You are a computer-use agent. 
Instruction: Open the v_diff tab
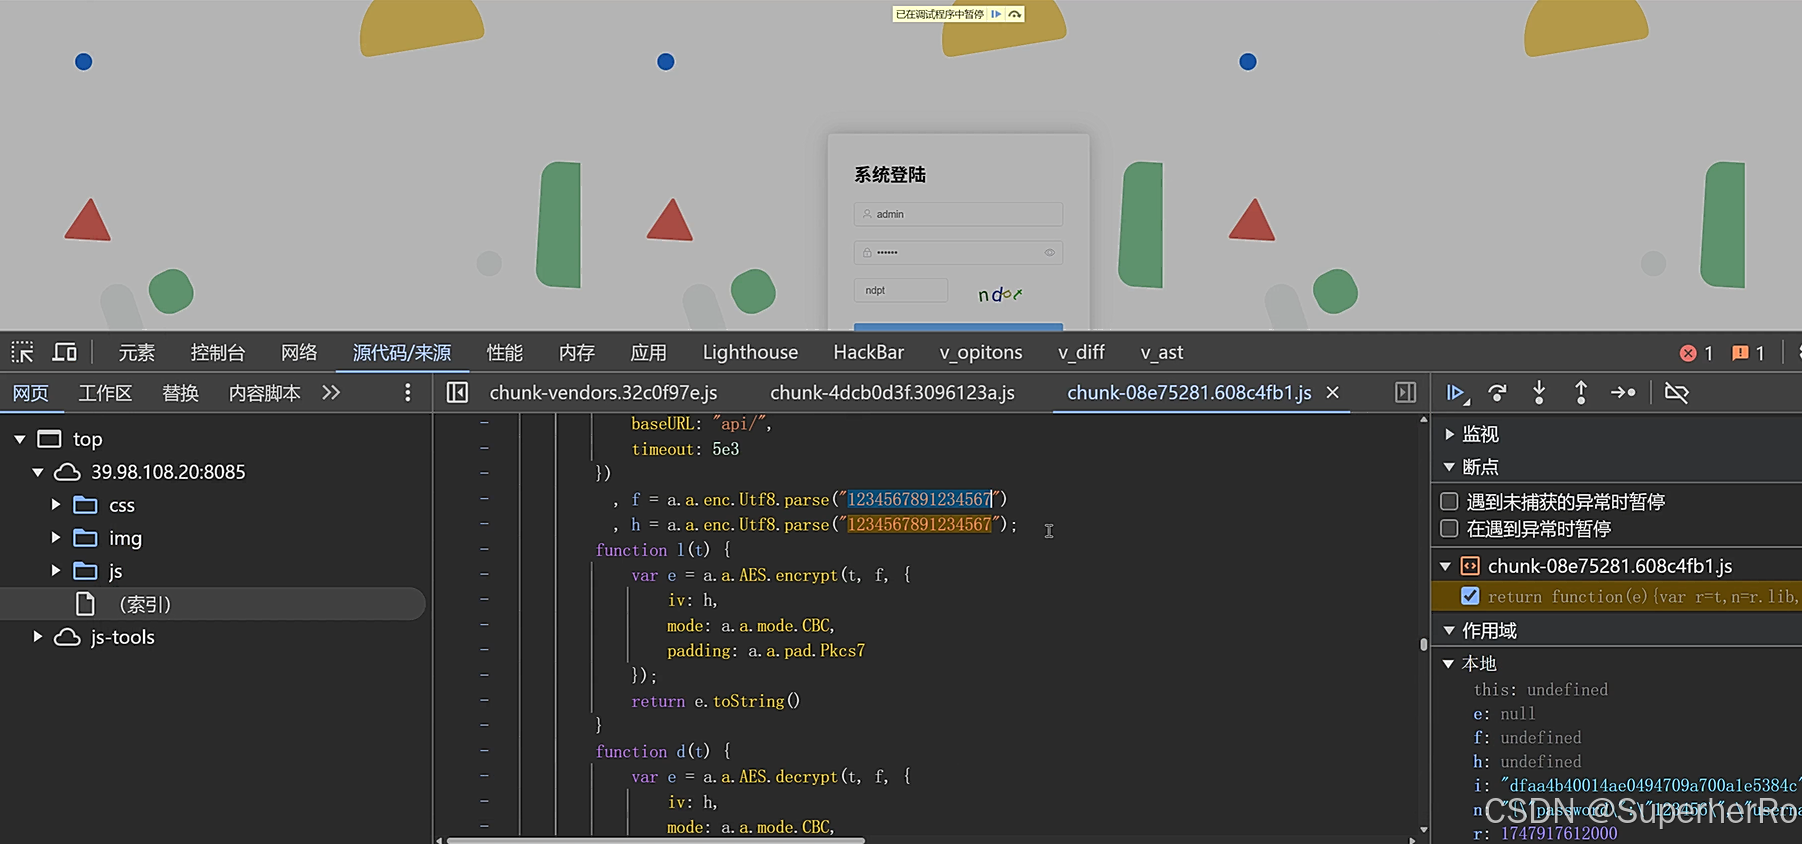1081,352
